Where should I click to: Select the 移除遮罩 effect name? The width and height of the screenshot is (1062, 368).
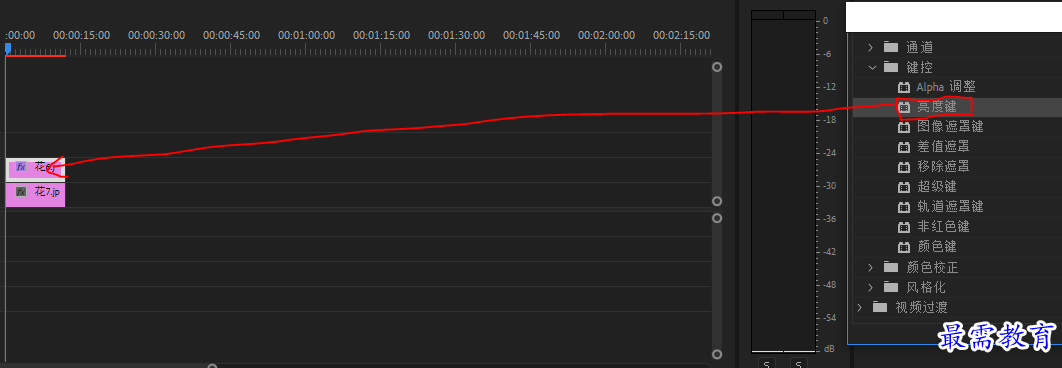tap(943, 167)
